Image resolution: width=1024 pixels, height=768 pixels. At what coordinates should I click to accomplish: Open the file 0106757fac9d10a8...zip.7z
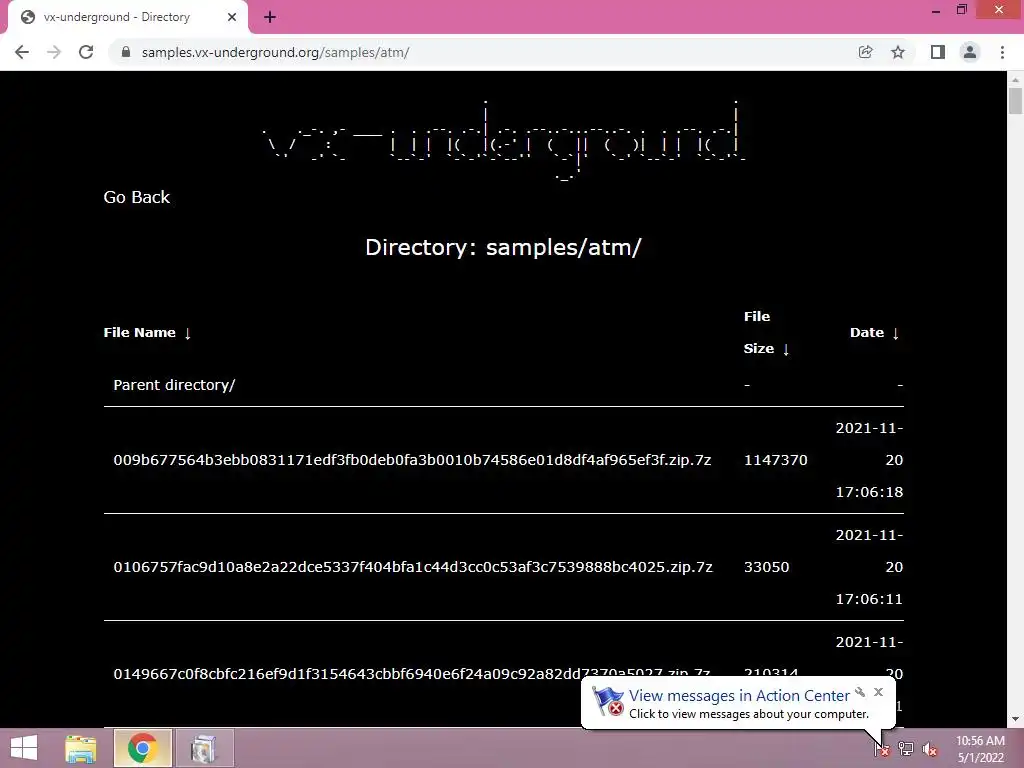tap(413, 567)
